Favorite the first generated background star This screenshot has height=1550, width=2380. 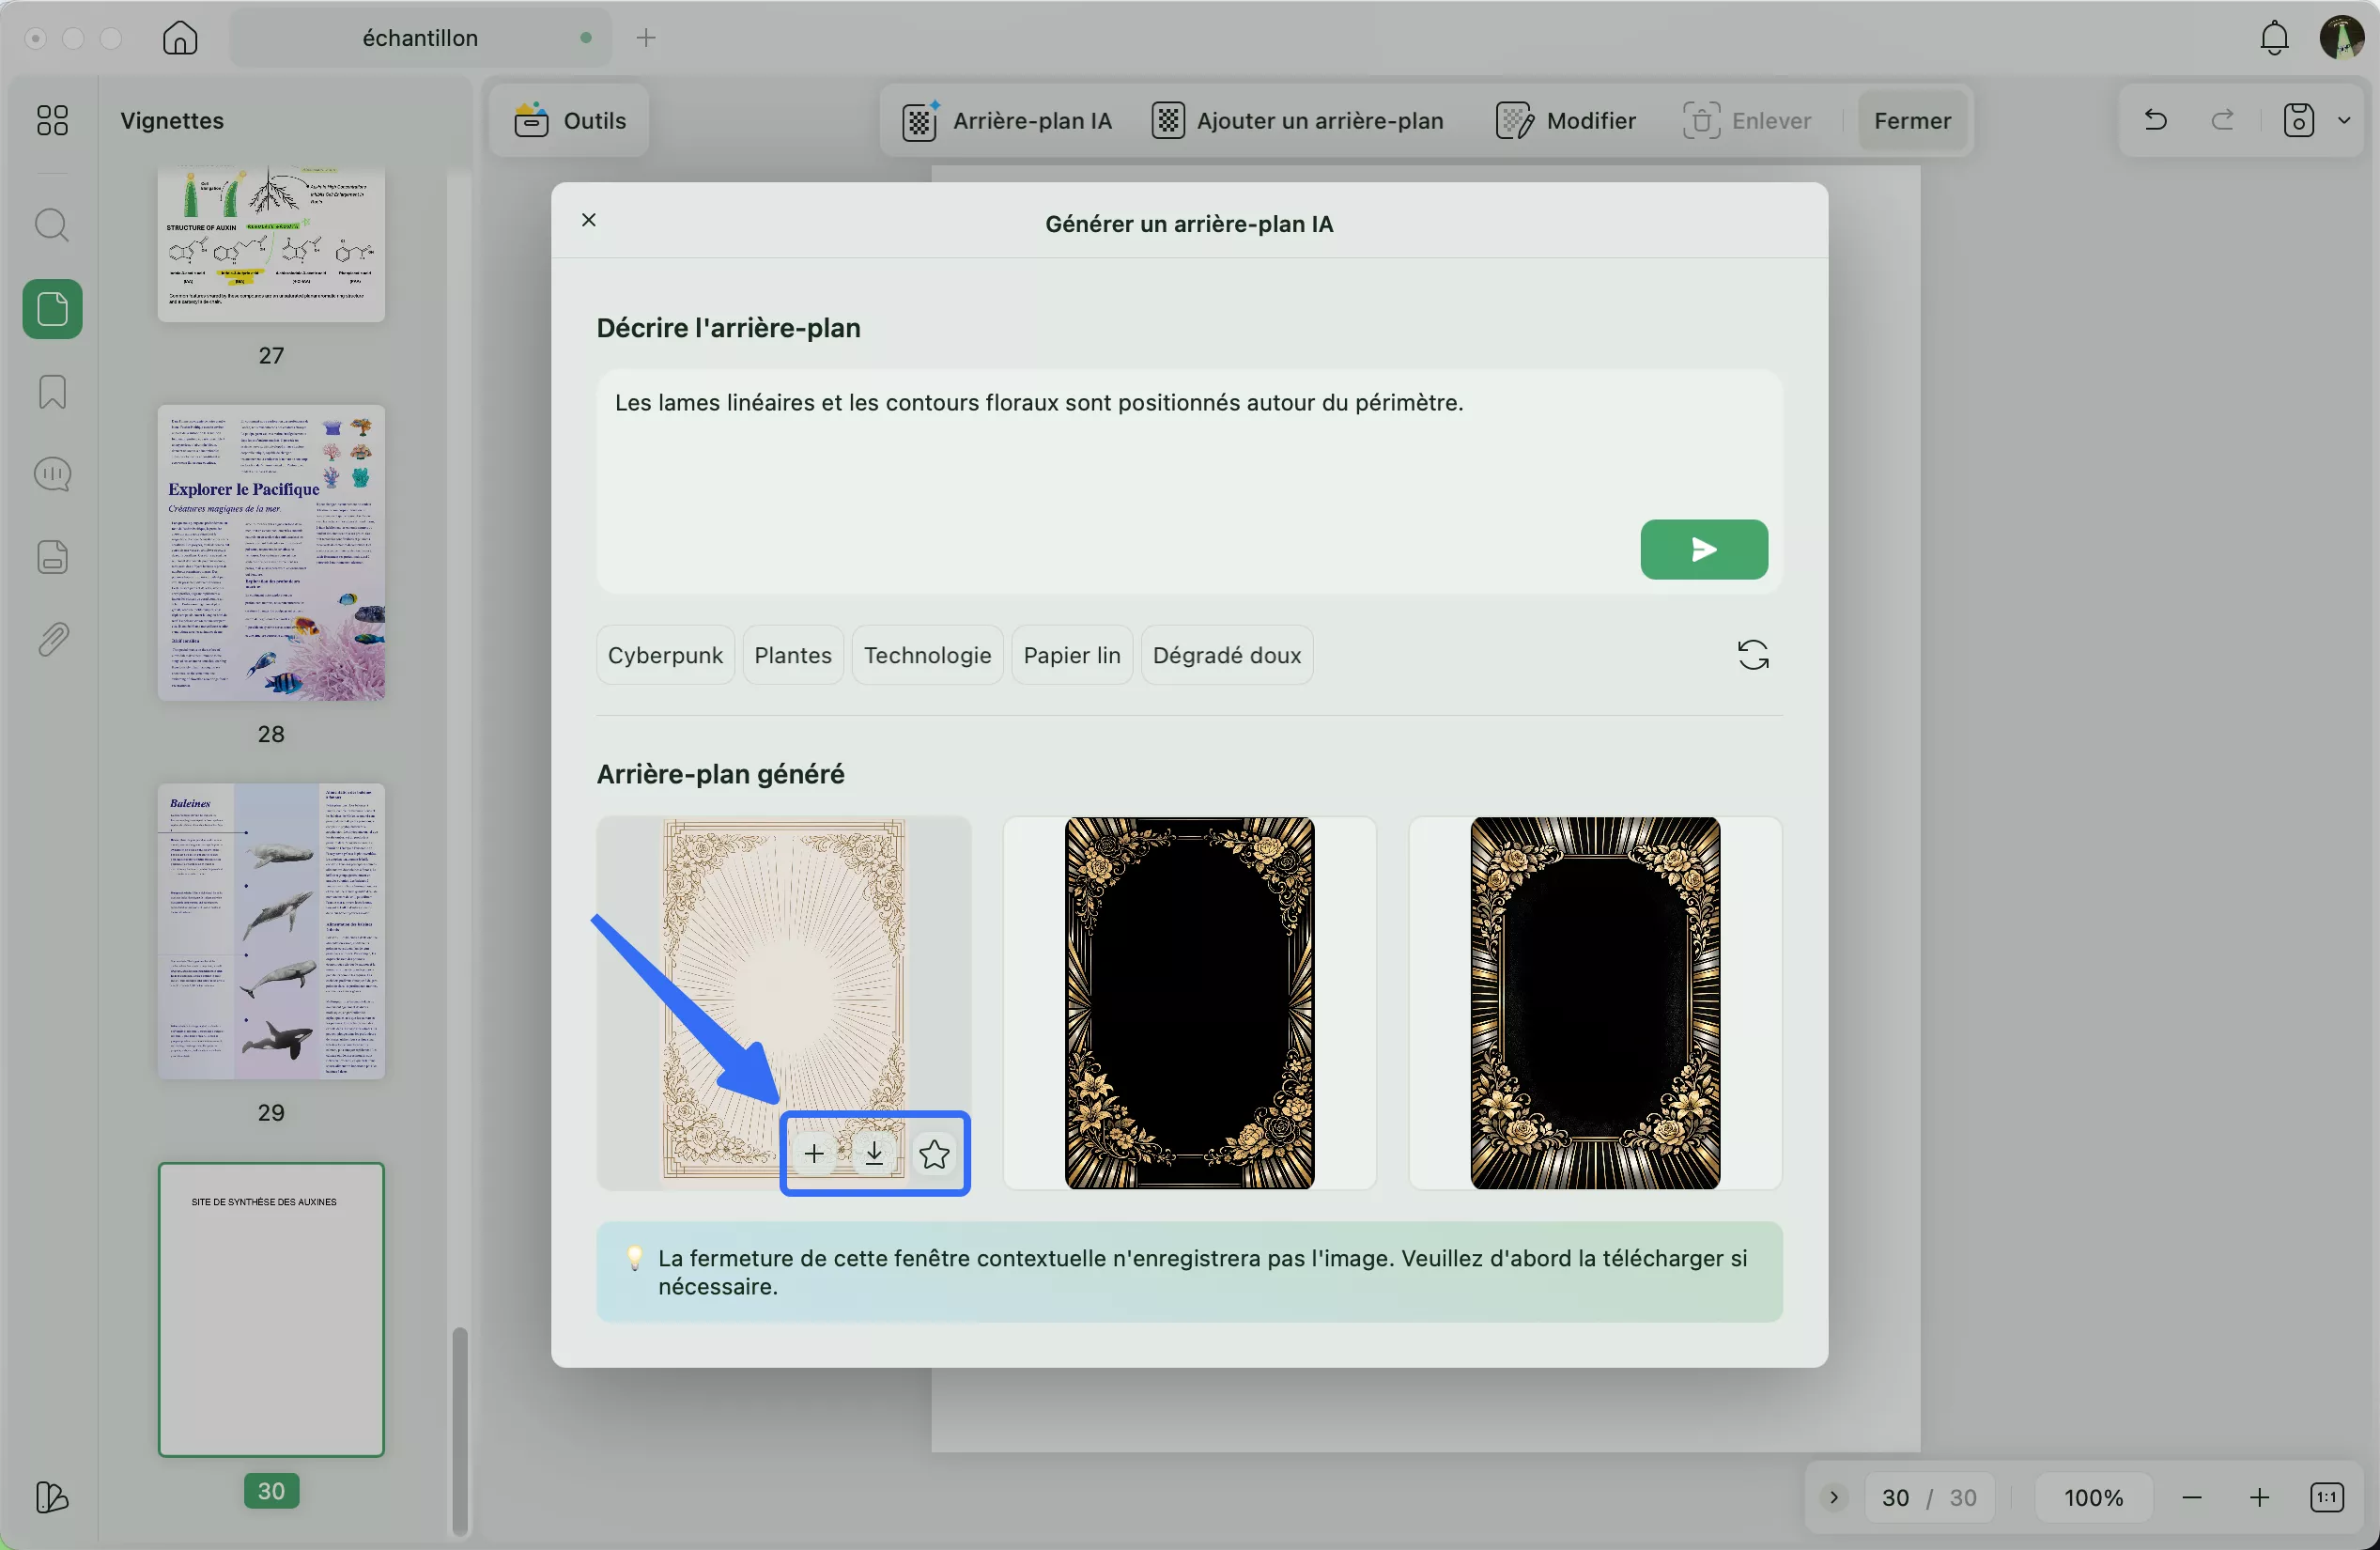tap(934, 1153)
